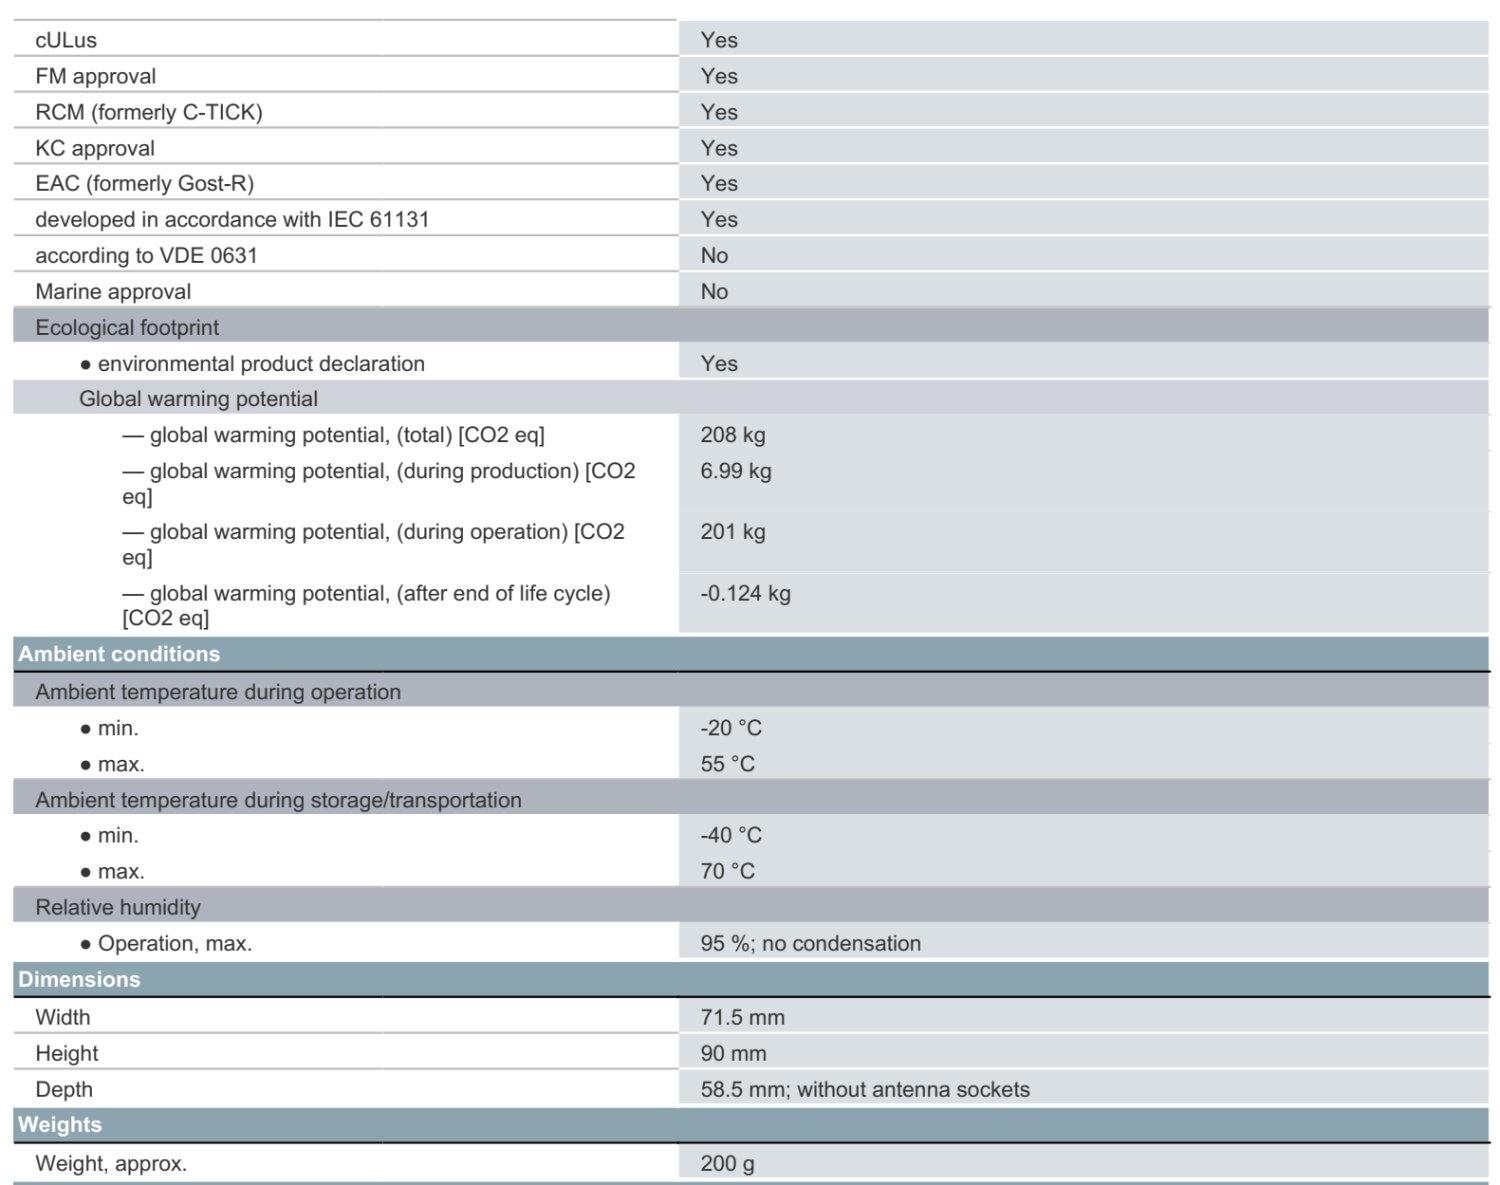
Task: Select the Ecological footprint subheading row
Action: 127,327
